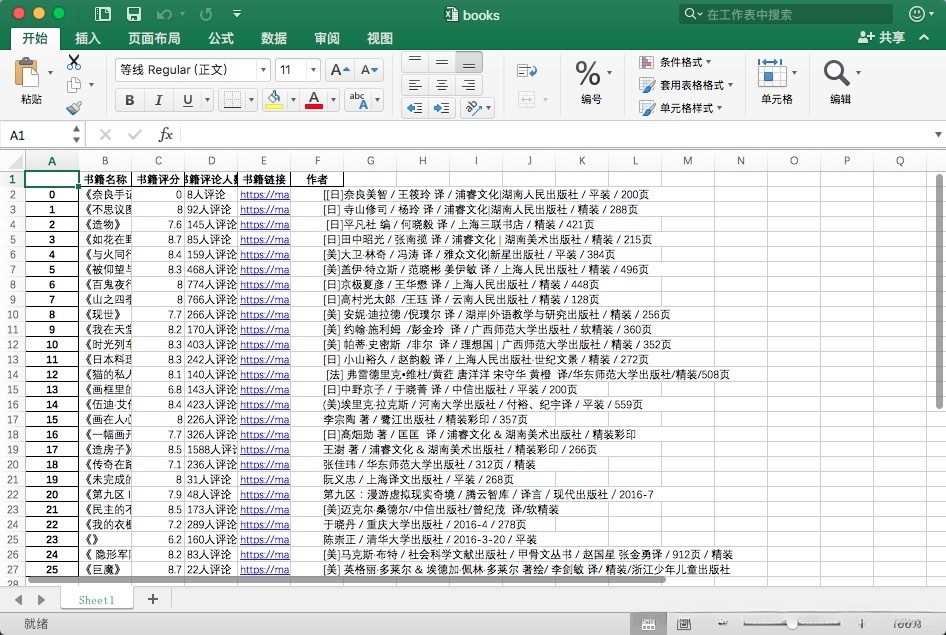The image size is (946, 635).
Task: Apply the yellow Fill Color icon
Action: click(275, 99)
